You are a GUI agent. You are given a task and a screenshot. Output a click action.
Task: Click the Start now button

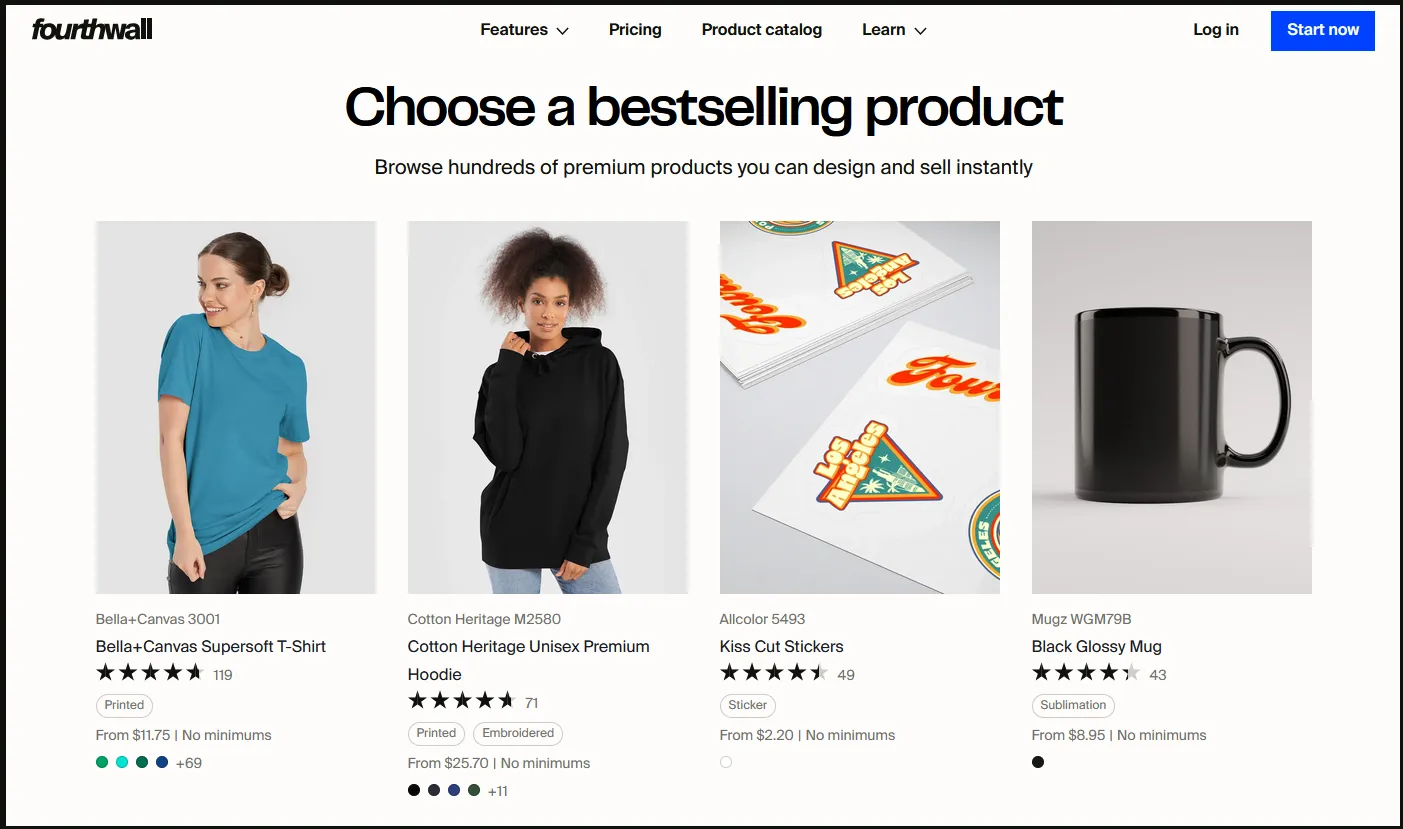[x=1322, y=30]
